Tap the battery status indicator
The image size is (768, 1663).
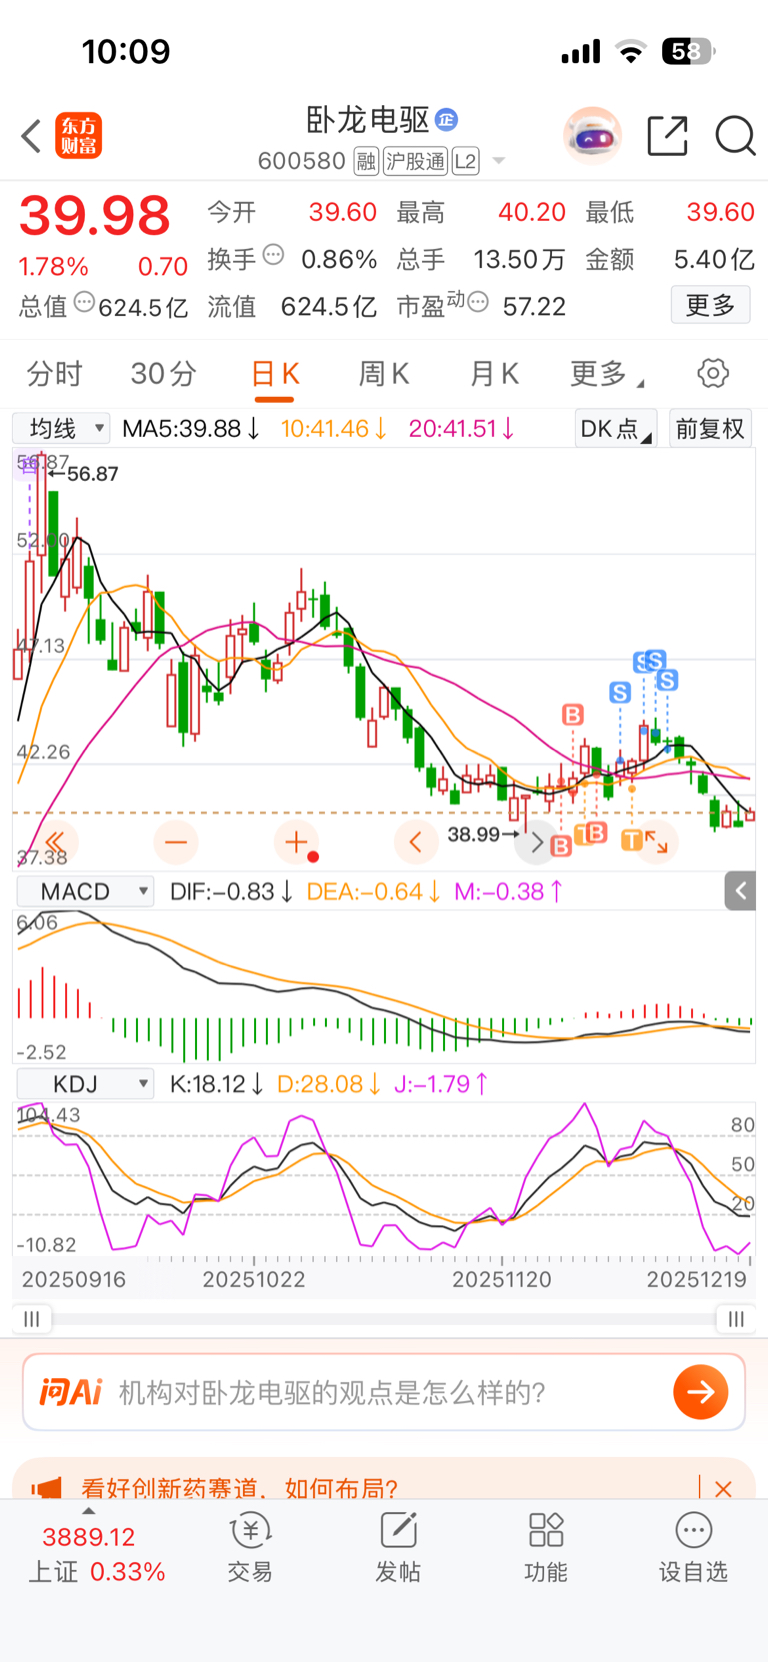click(688, 51)
